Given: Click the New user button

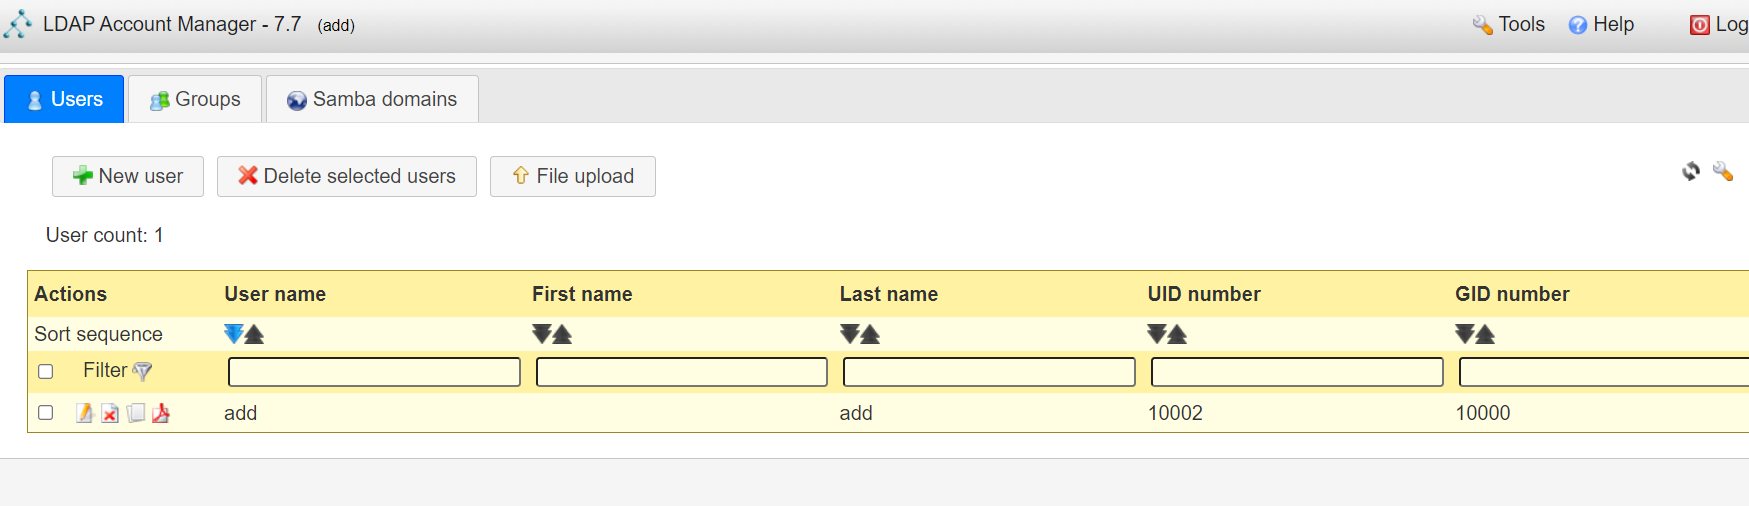Looking at the screenshot, I should click(x=128, y=176).
